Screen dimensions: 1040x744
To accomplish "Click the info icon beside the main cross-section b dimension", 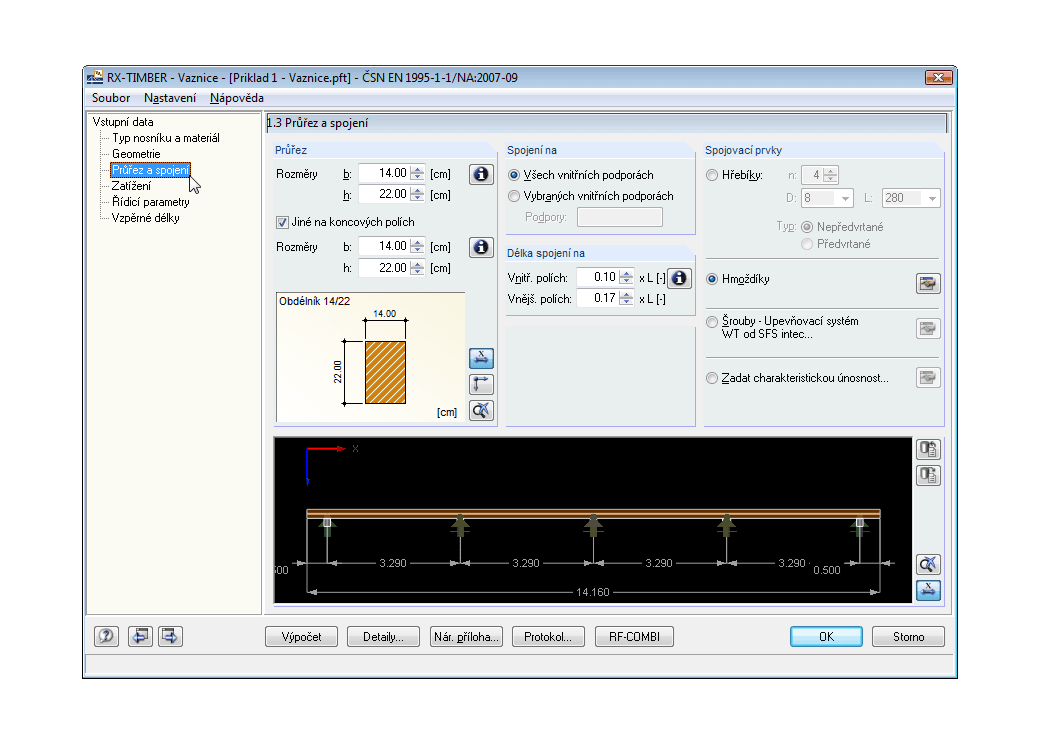I will tap(481, 174).
